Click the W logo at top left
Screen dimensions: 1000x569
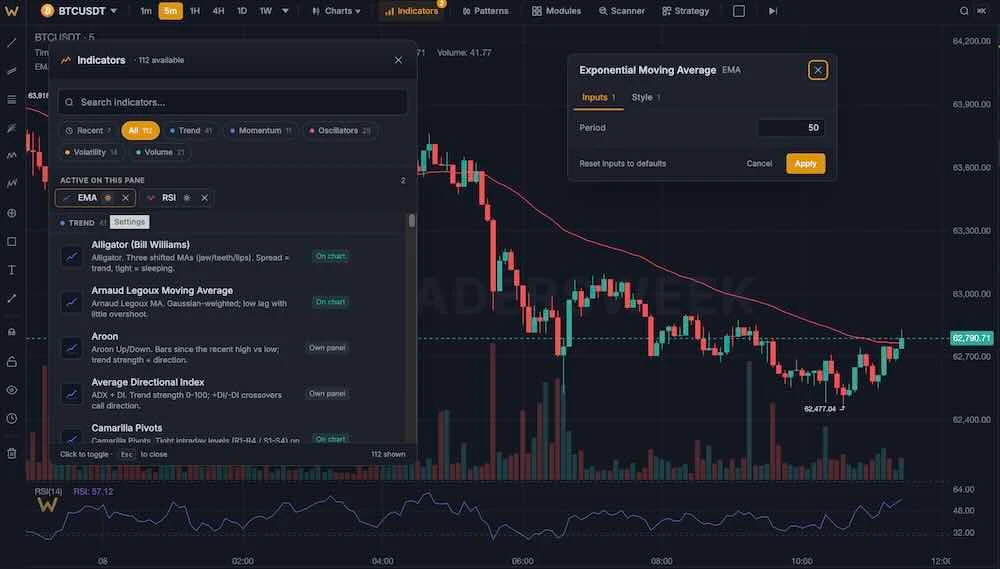pyautogui.click(x=11, y=11)
